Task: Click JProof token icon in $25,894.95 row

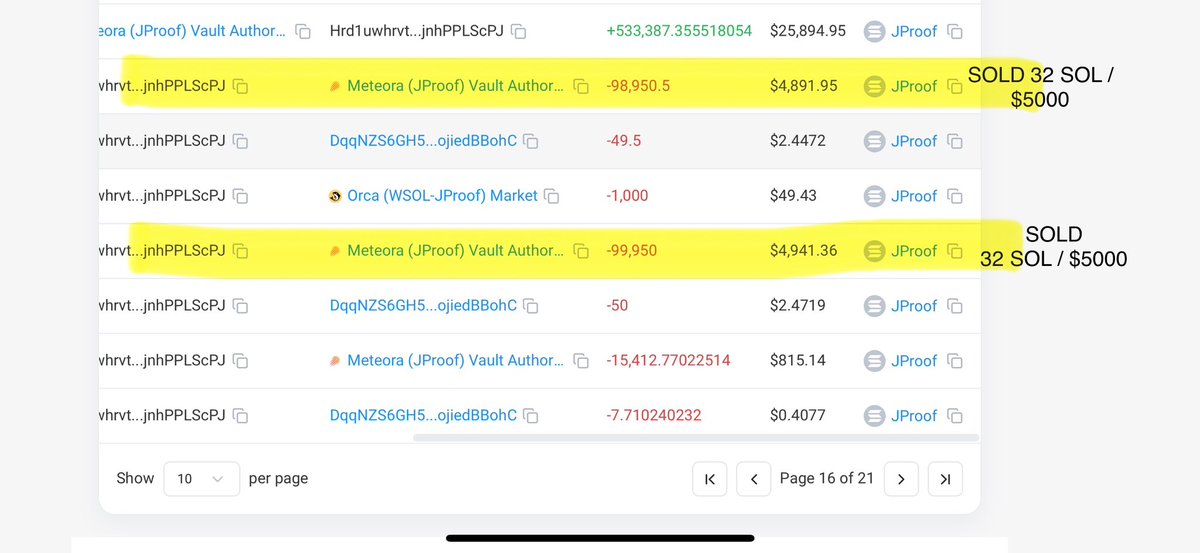Action: [874, 32]
